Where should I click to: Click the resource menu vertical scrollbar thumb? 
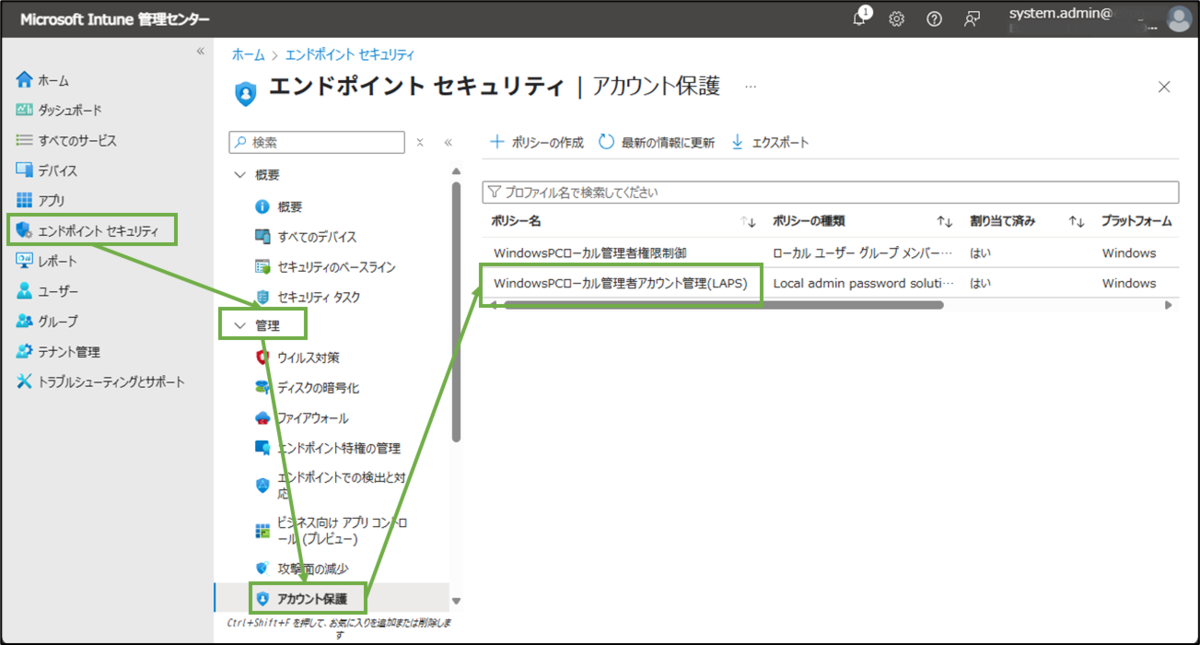(456, 312)
